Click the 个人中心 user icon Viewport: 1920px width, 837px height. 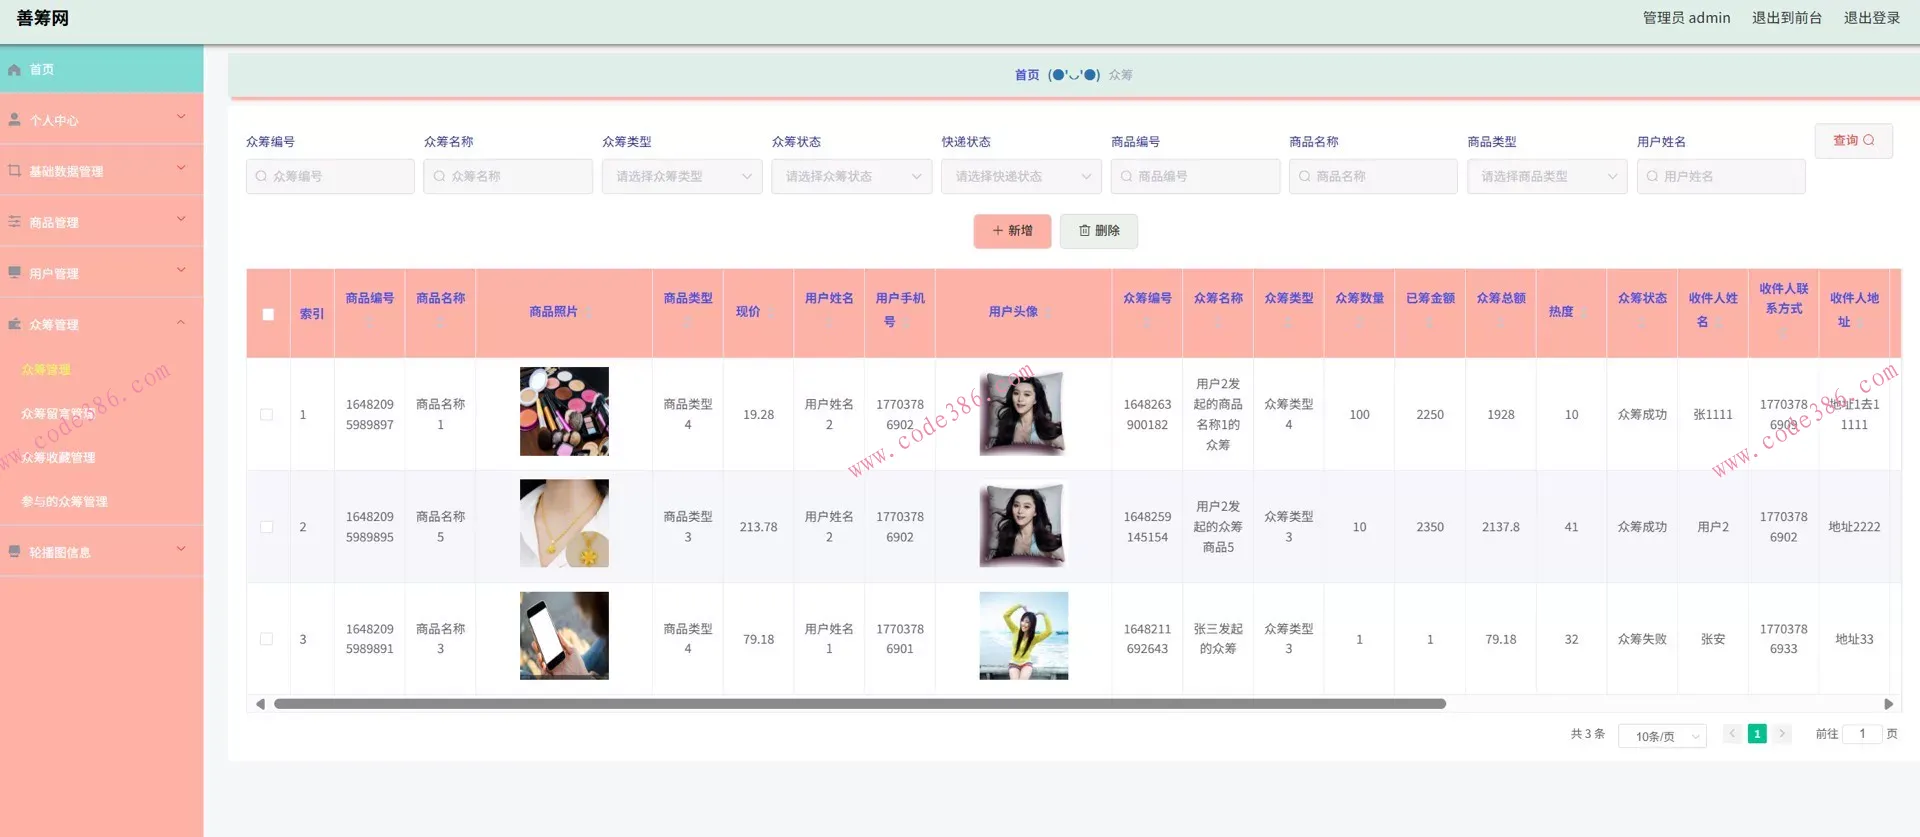(14, 120)
